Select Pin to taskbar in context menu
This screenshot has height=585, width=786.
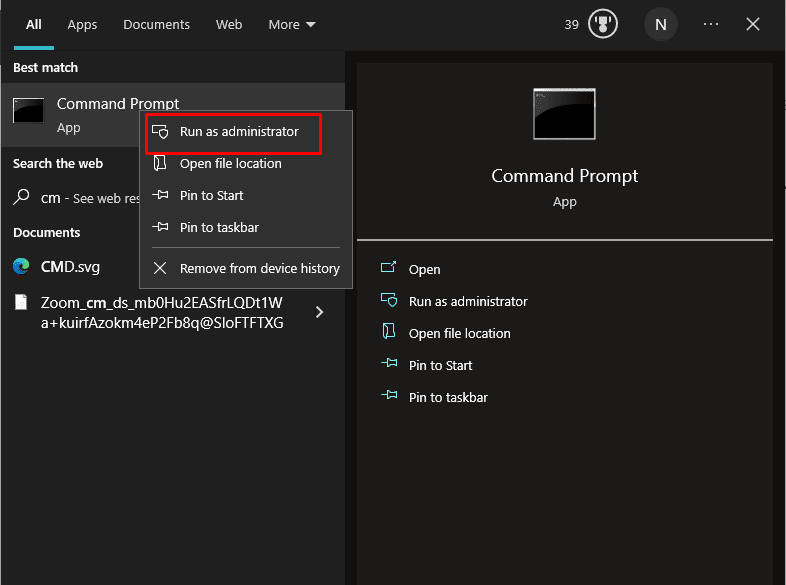click(x=246, y=228)
